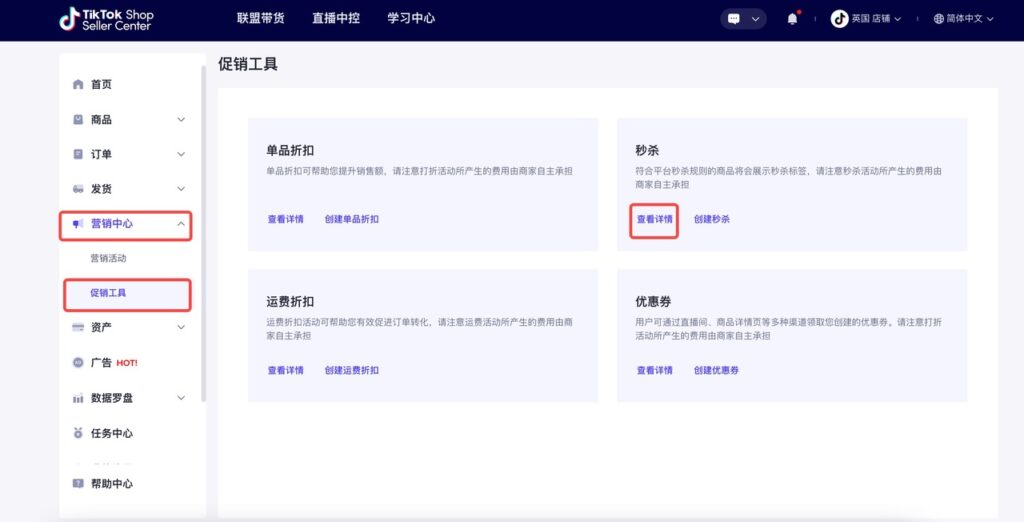Click 创建优惠券 link
The height and width of the screenshot is (522, 1024).
[x=716, y=370]
